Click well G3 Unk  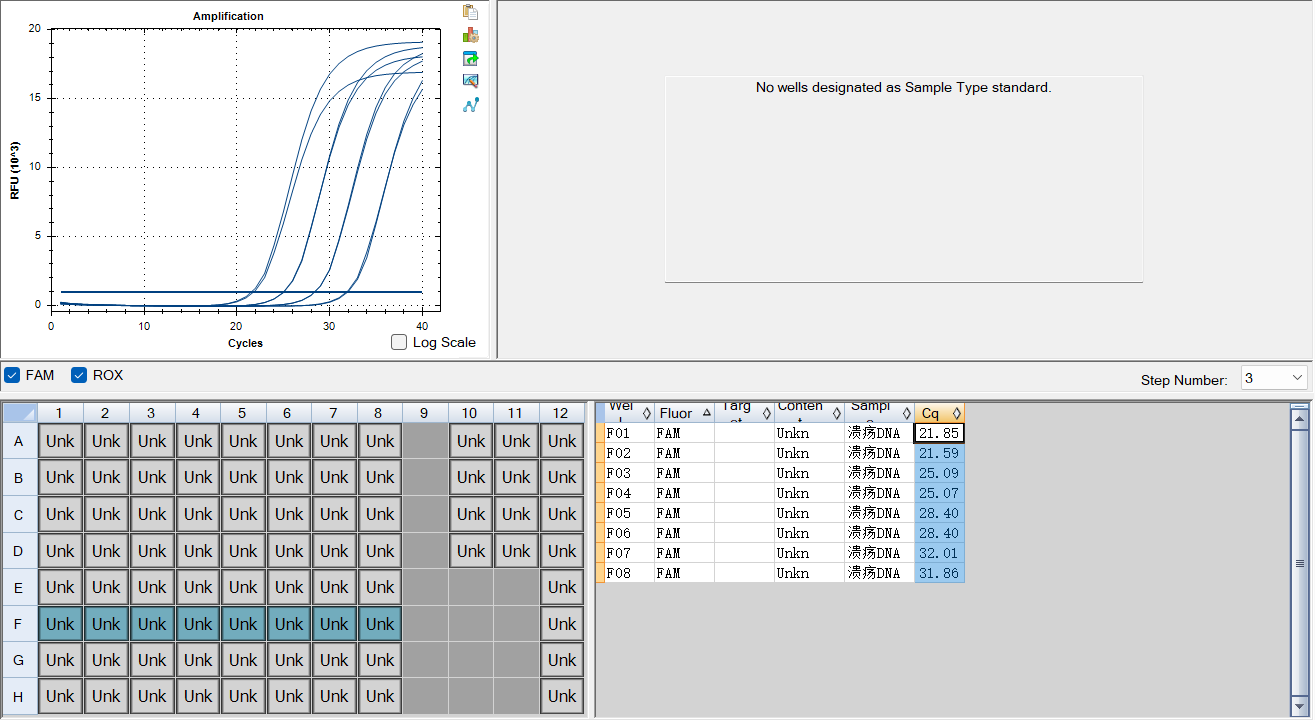point(152,660)
